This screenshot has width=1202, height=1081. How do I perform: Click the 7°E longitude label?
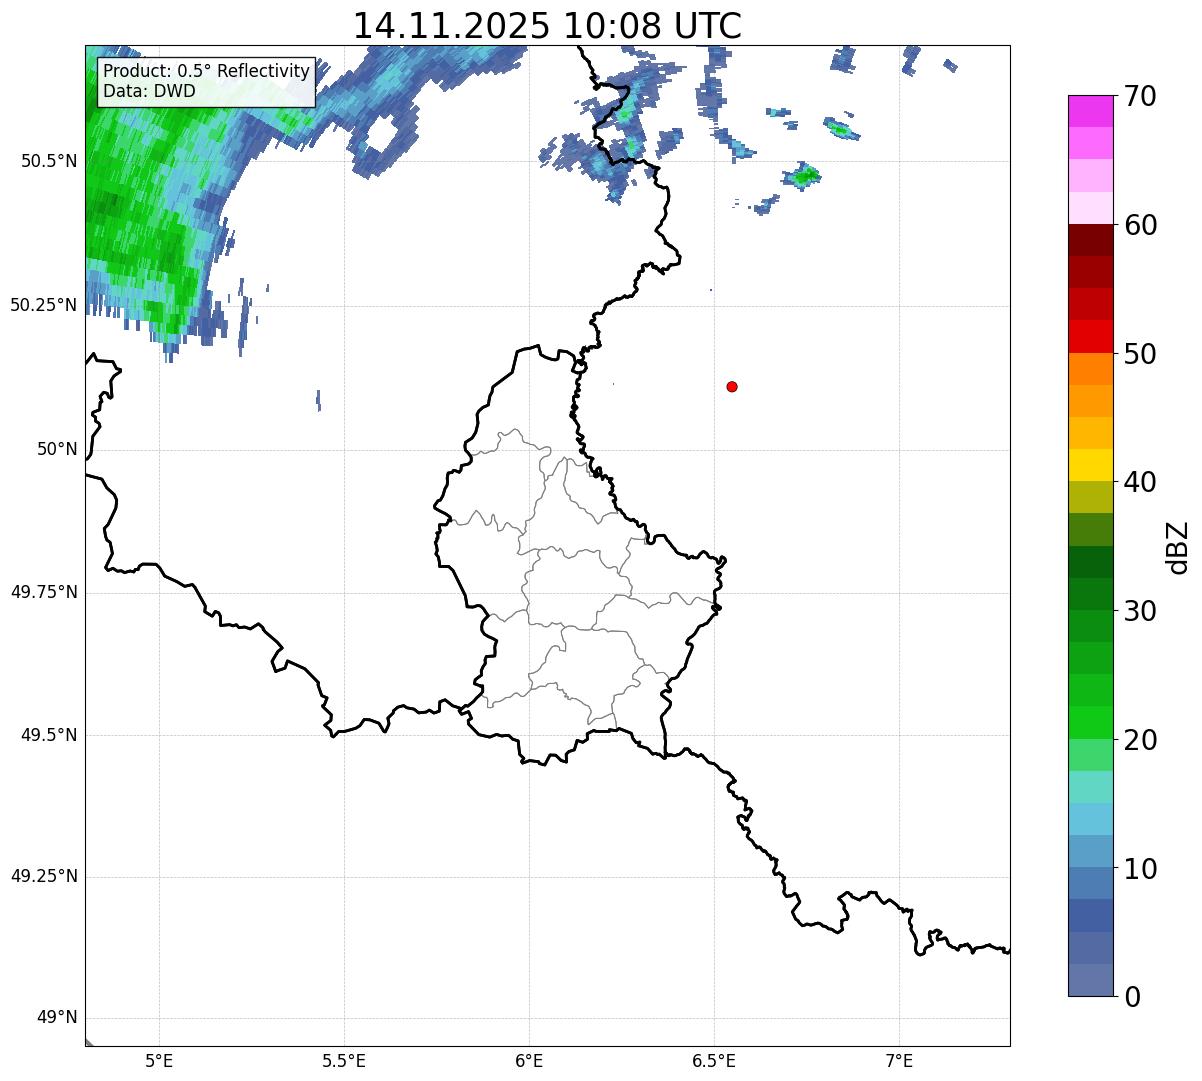coord(900,1060)
